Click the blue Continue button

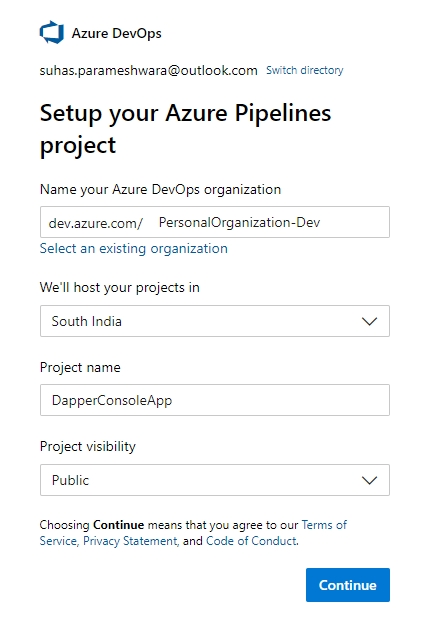pyautogui.click(x=348, y=585)
